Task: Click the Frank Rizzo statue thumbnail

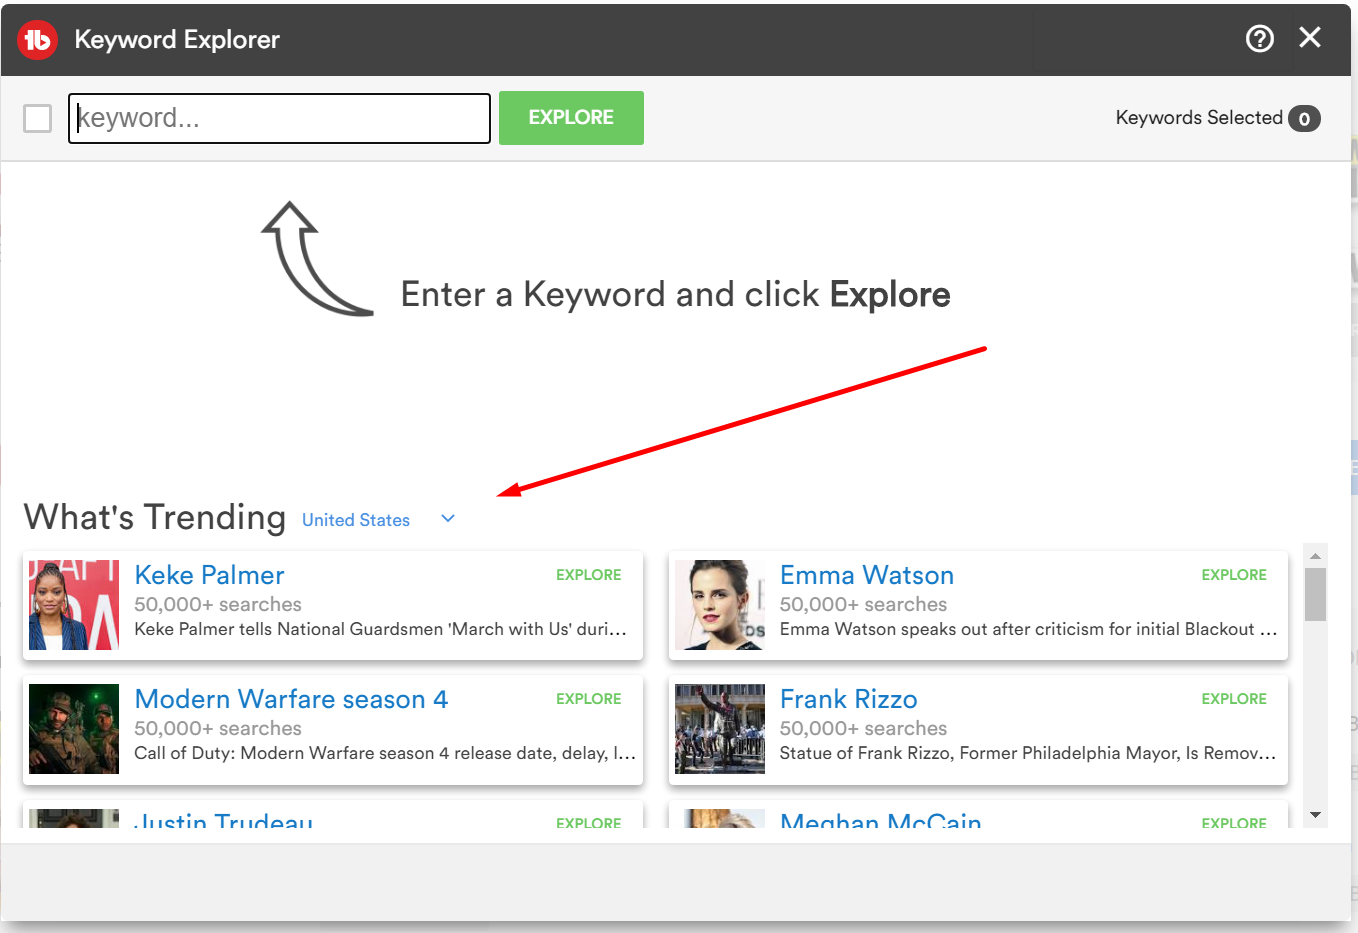Action: point(719,729)
